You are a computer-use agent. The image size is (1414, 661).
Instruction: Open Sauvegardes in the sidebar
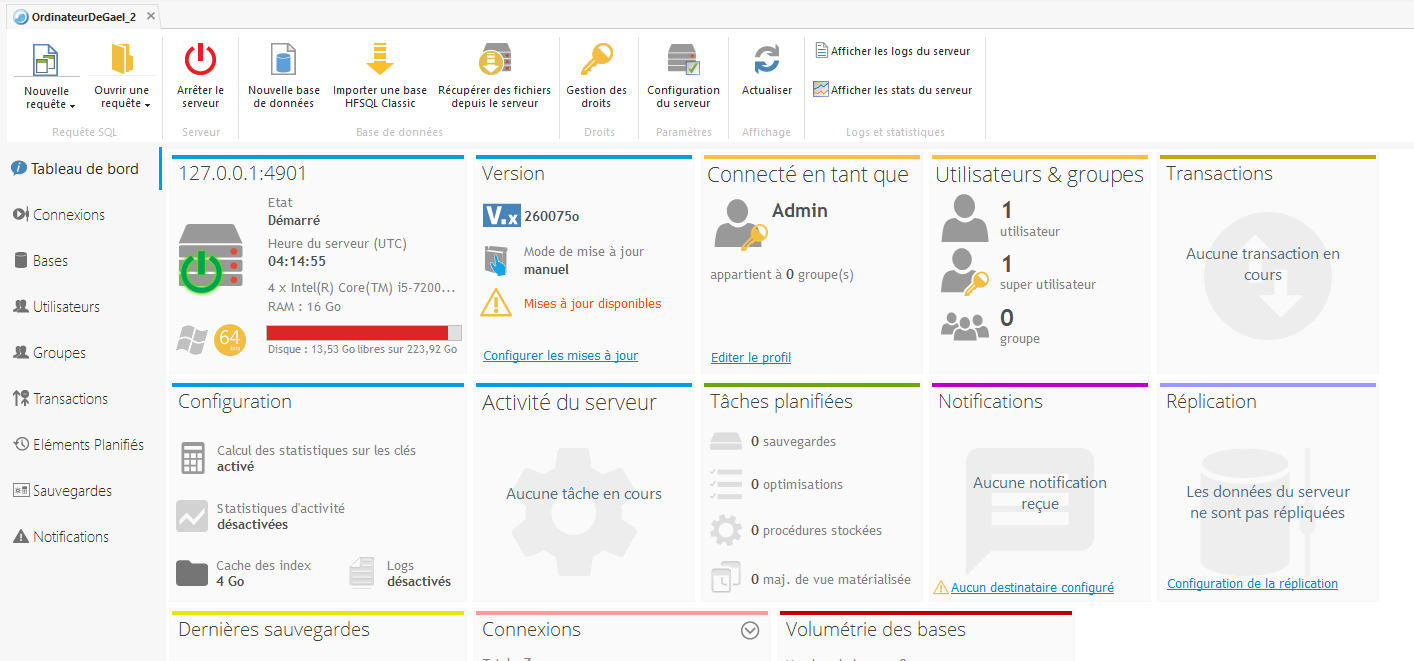click(62, 491)
